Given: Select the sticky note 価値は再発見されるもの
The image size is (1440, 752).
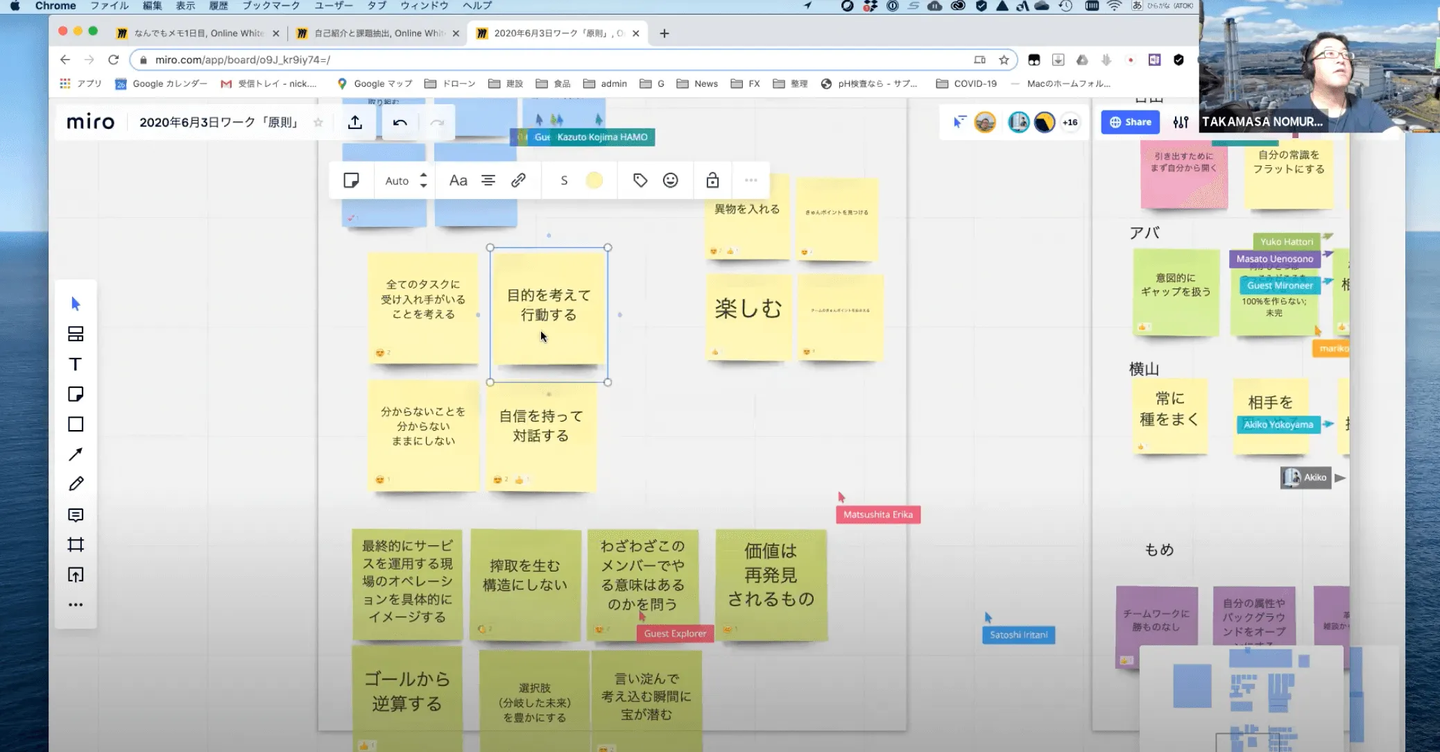Looking at the screenshot, I should [771, 585].
